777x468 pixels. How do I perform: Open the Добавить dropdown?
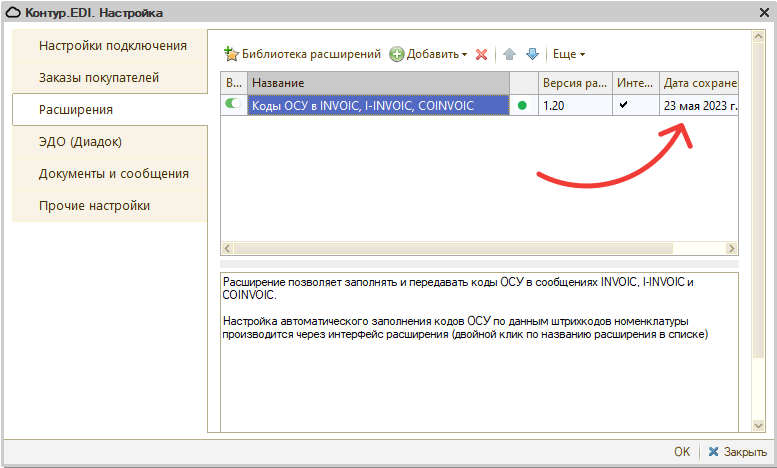point(429,54)
